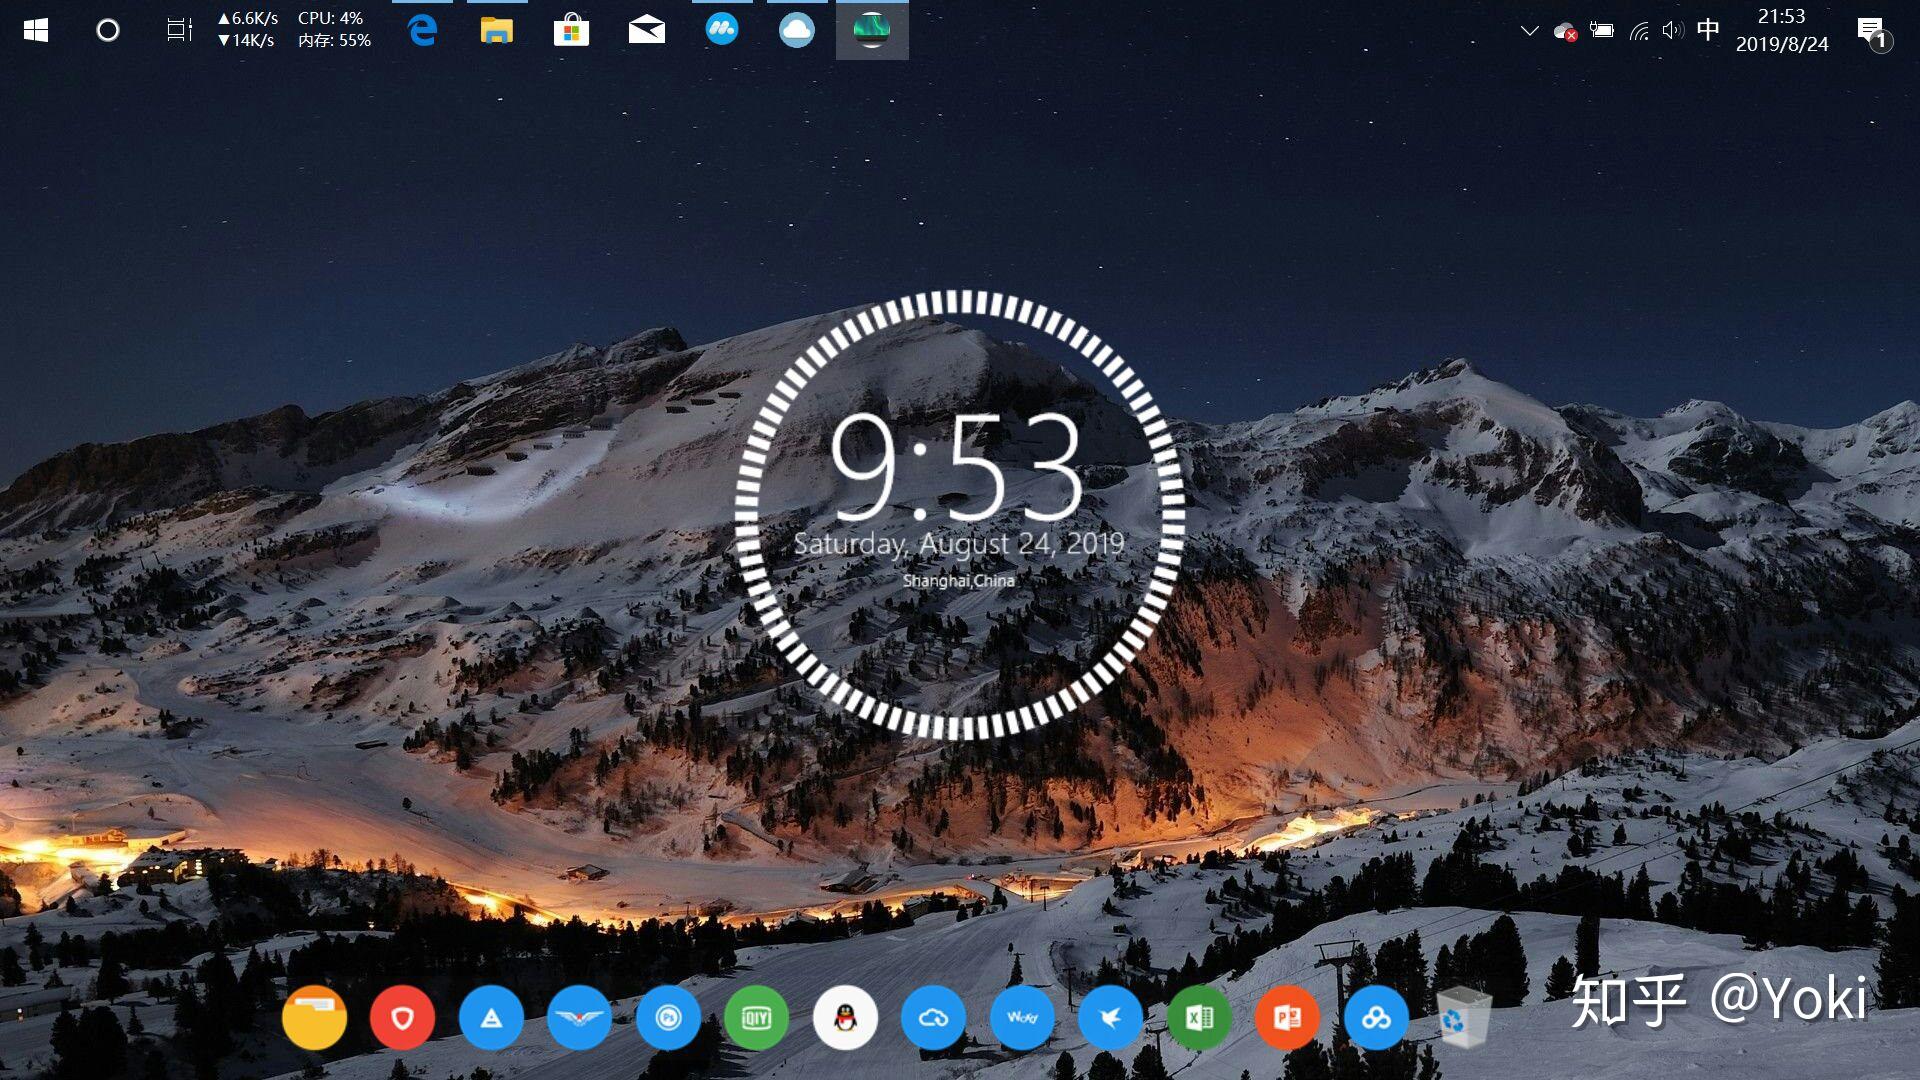Open the Recycle Bin
1920x1080 pixels.
(x=1464, y=1018)
